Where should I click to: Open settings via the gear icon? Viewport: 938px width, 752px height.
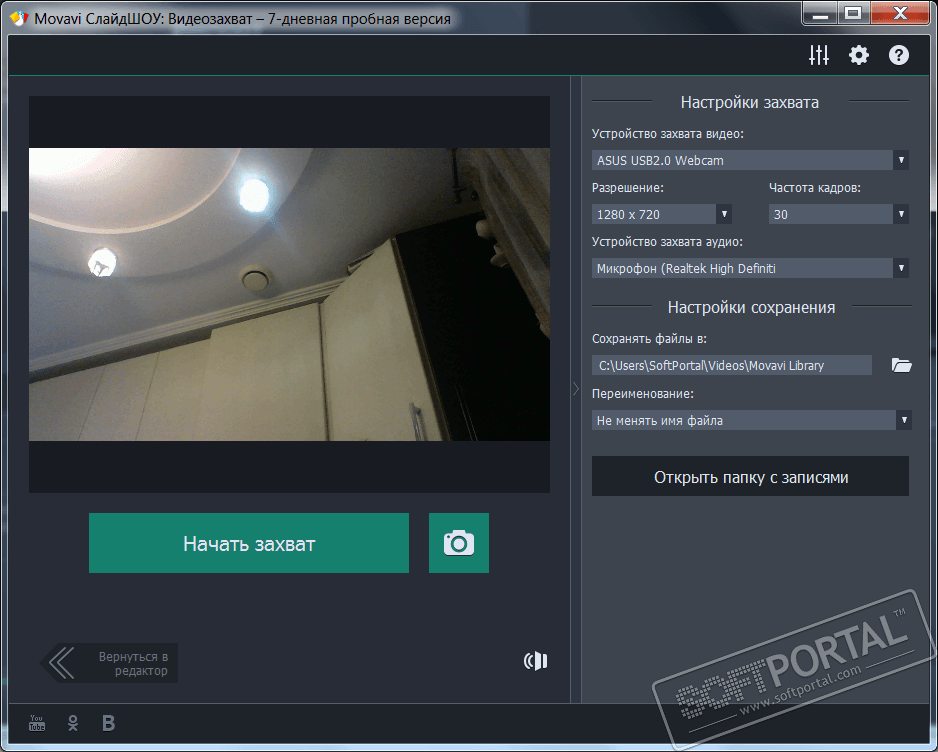[x=858, y=56]
